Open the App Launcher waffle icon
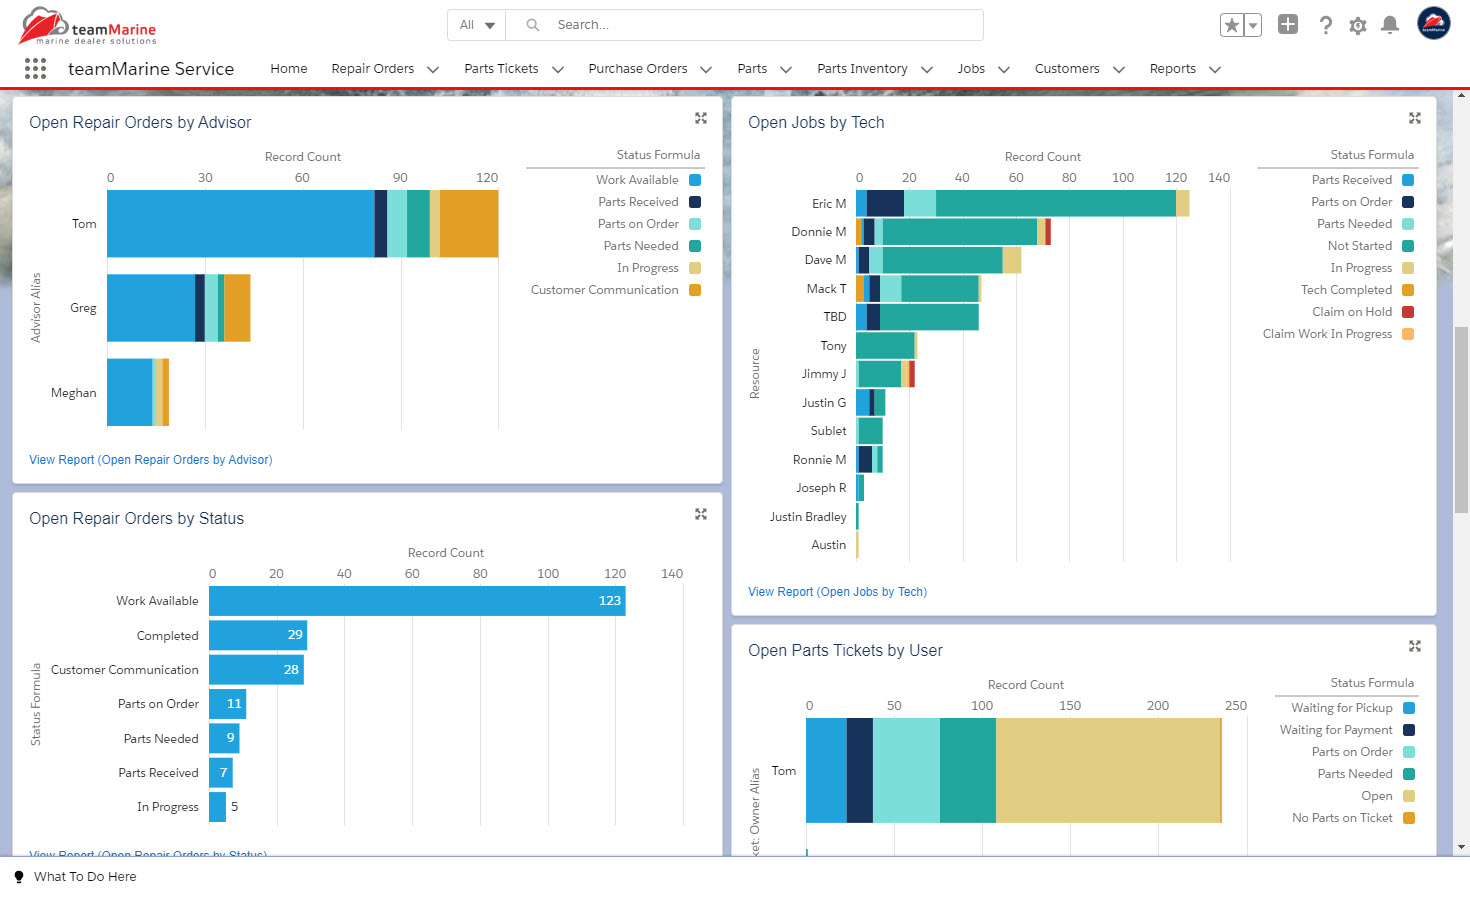Screen dimensions: 1470x897 [35, 68]
